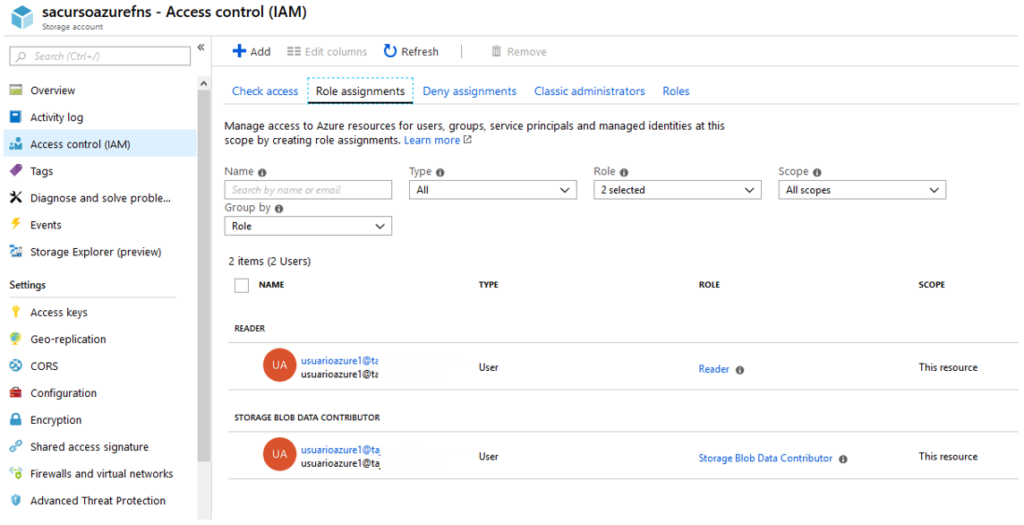Collapse the sidebar with double chevron
This screenshot has width=1024, height=525.
click(201, 47)
